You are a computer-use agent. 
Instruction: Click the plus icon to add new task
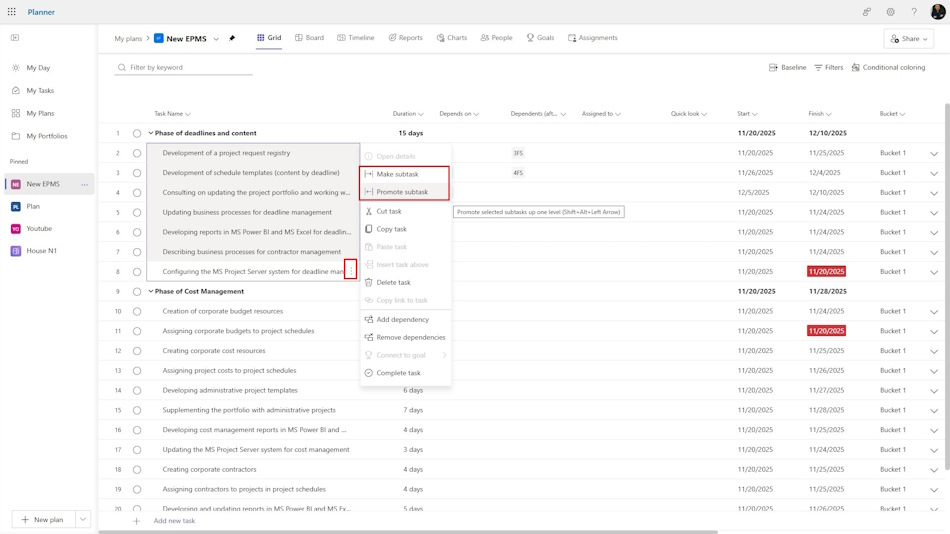(x=136, y=521)
